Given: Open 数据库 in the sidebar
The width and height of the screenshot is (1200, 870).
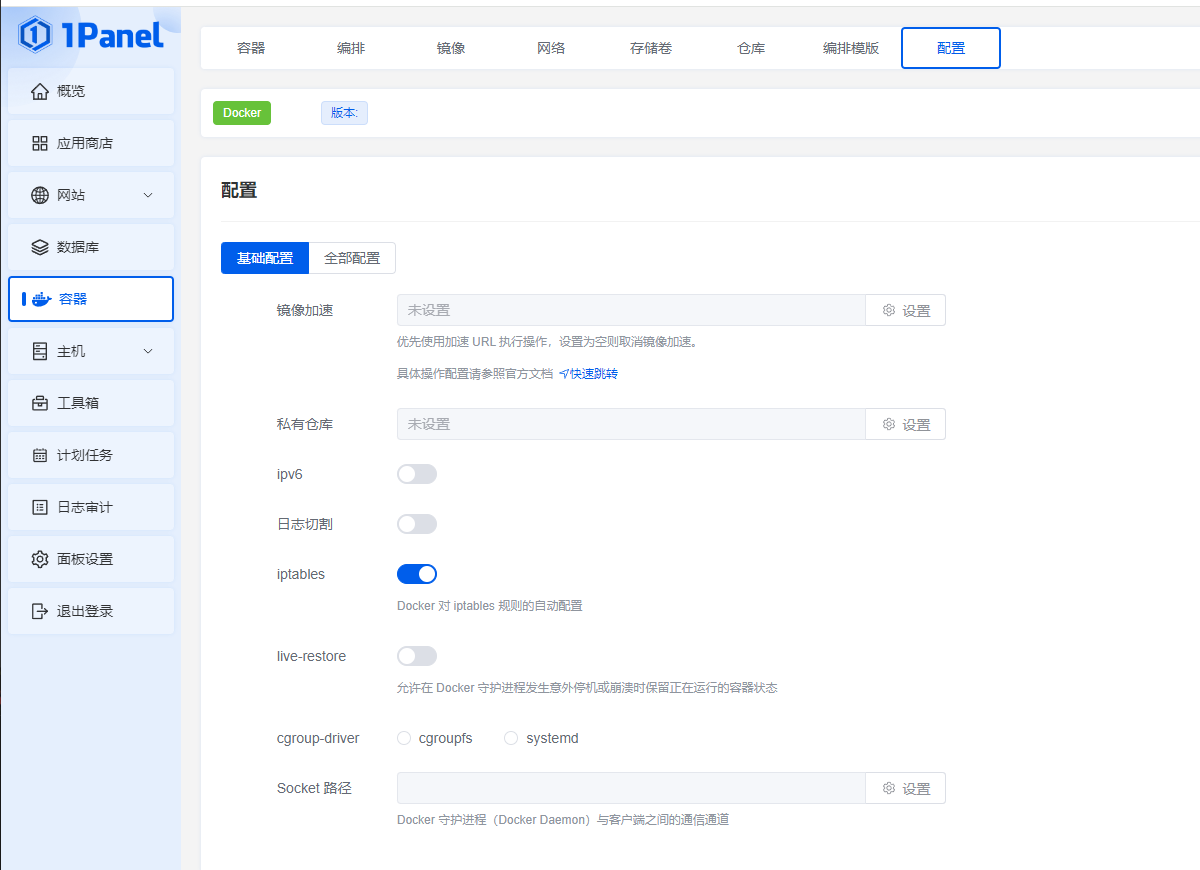Looking at the screenshot, I should (x=91, y=247).
